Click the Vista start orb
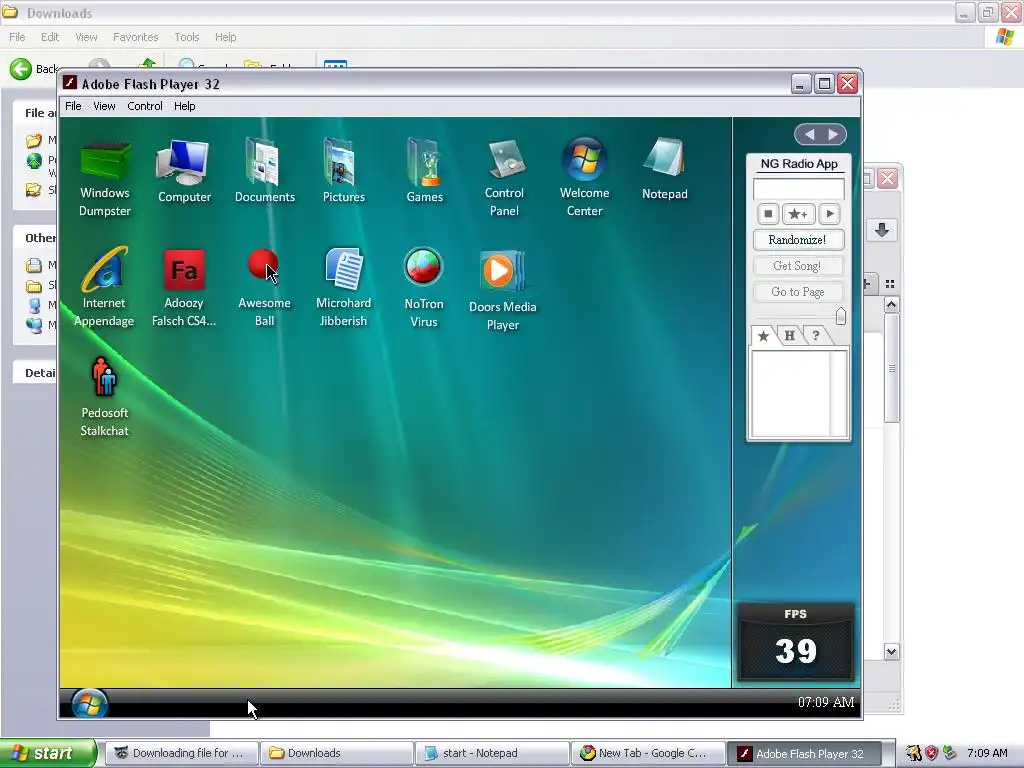Screen dimensions: 1024x768 coord(89,704)
